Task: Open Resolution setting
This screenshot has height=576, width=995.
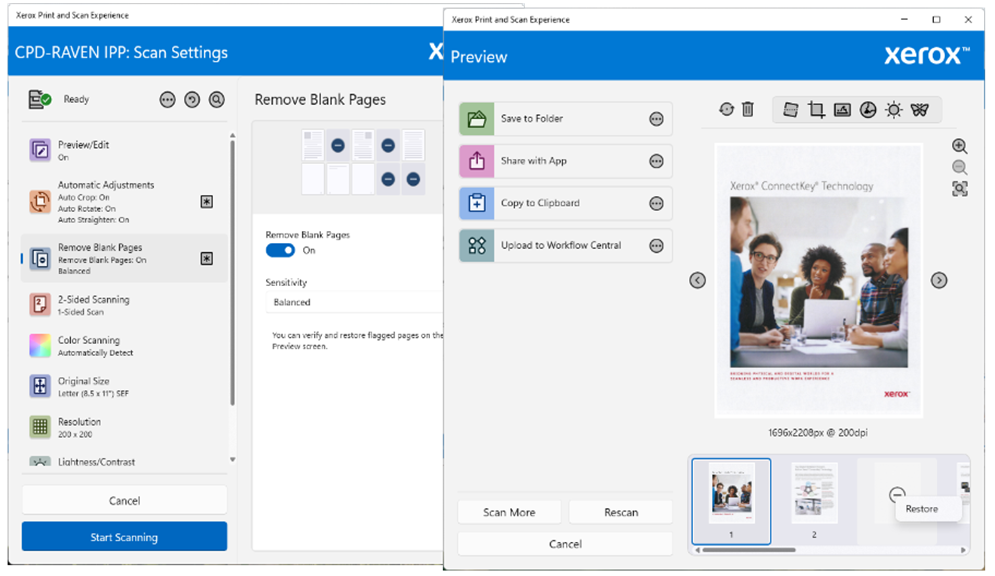Action: click(x=124, y=428)
